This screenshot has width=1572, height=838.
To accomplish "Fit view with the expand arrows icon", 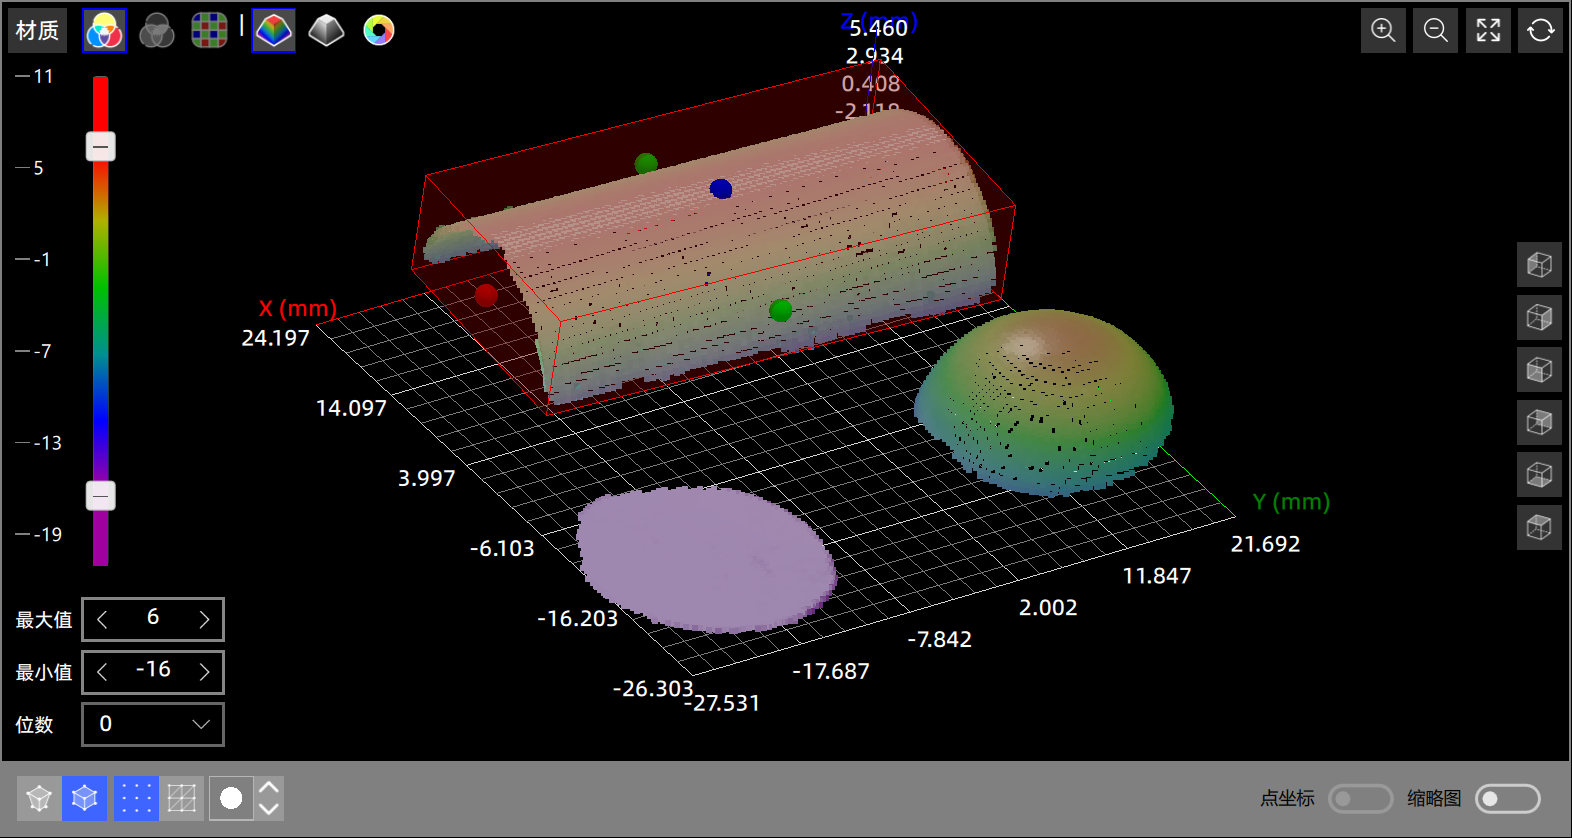I will tap(1488, 31).
